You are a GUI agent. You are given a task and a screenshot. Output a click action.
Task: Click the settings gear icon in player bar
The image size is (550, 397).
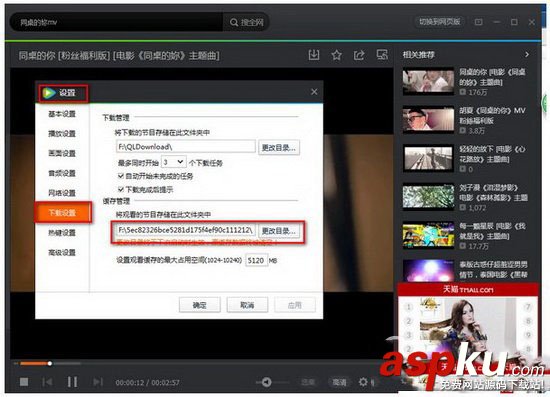pyautogui.click(x=363, y=382)
